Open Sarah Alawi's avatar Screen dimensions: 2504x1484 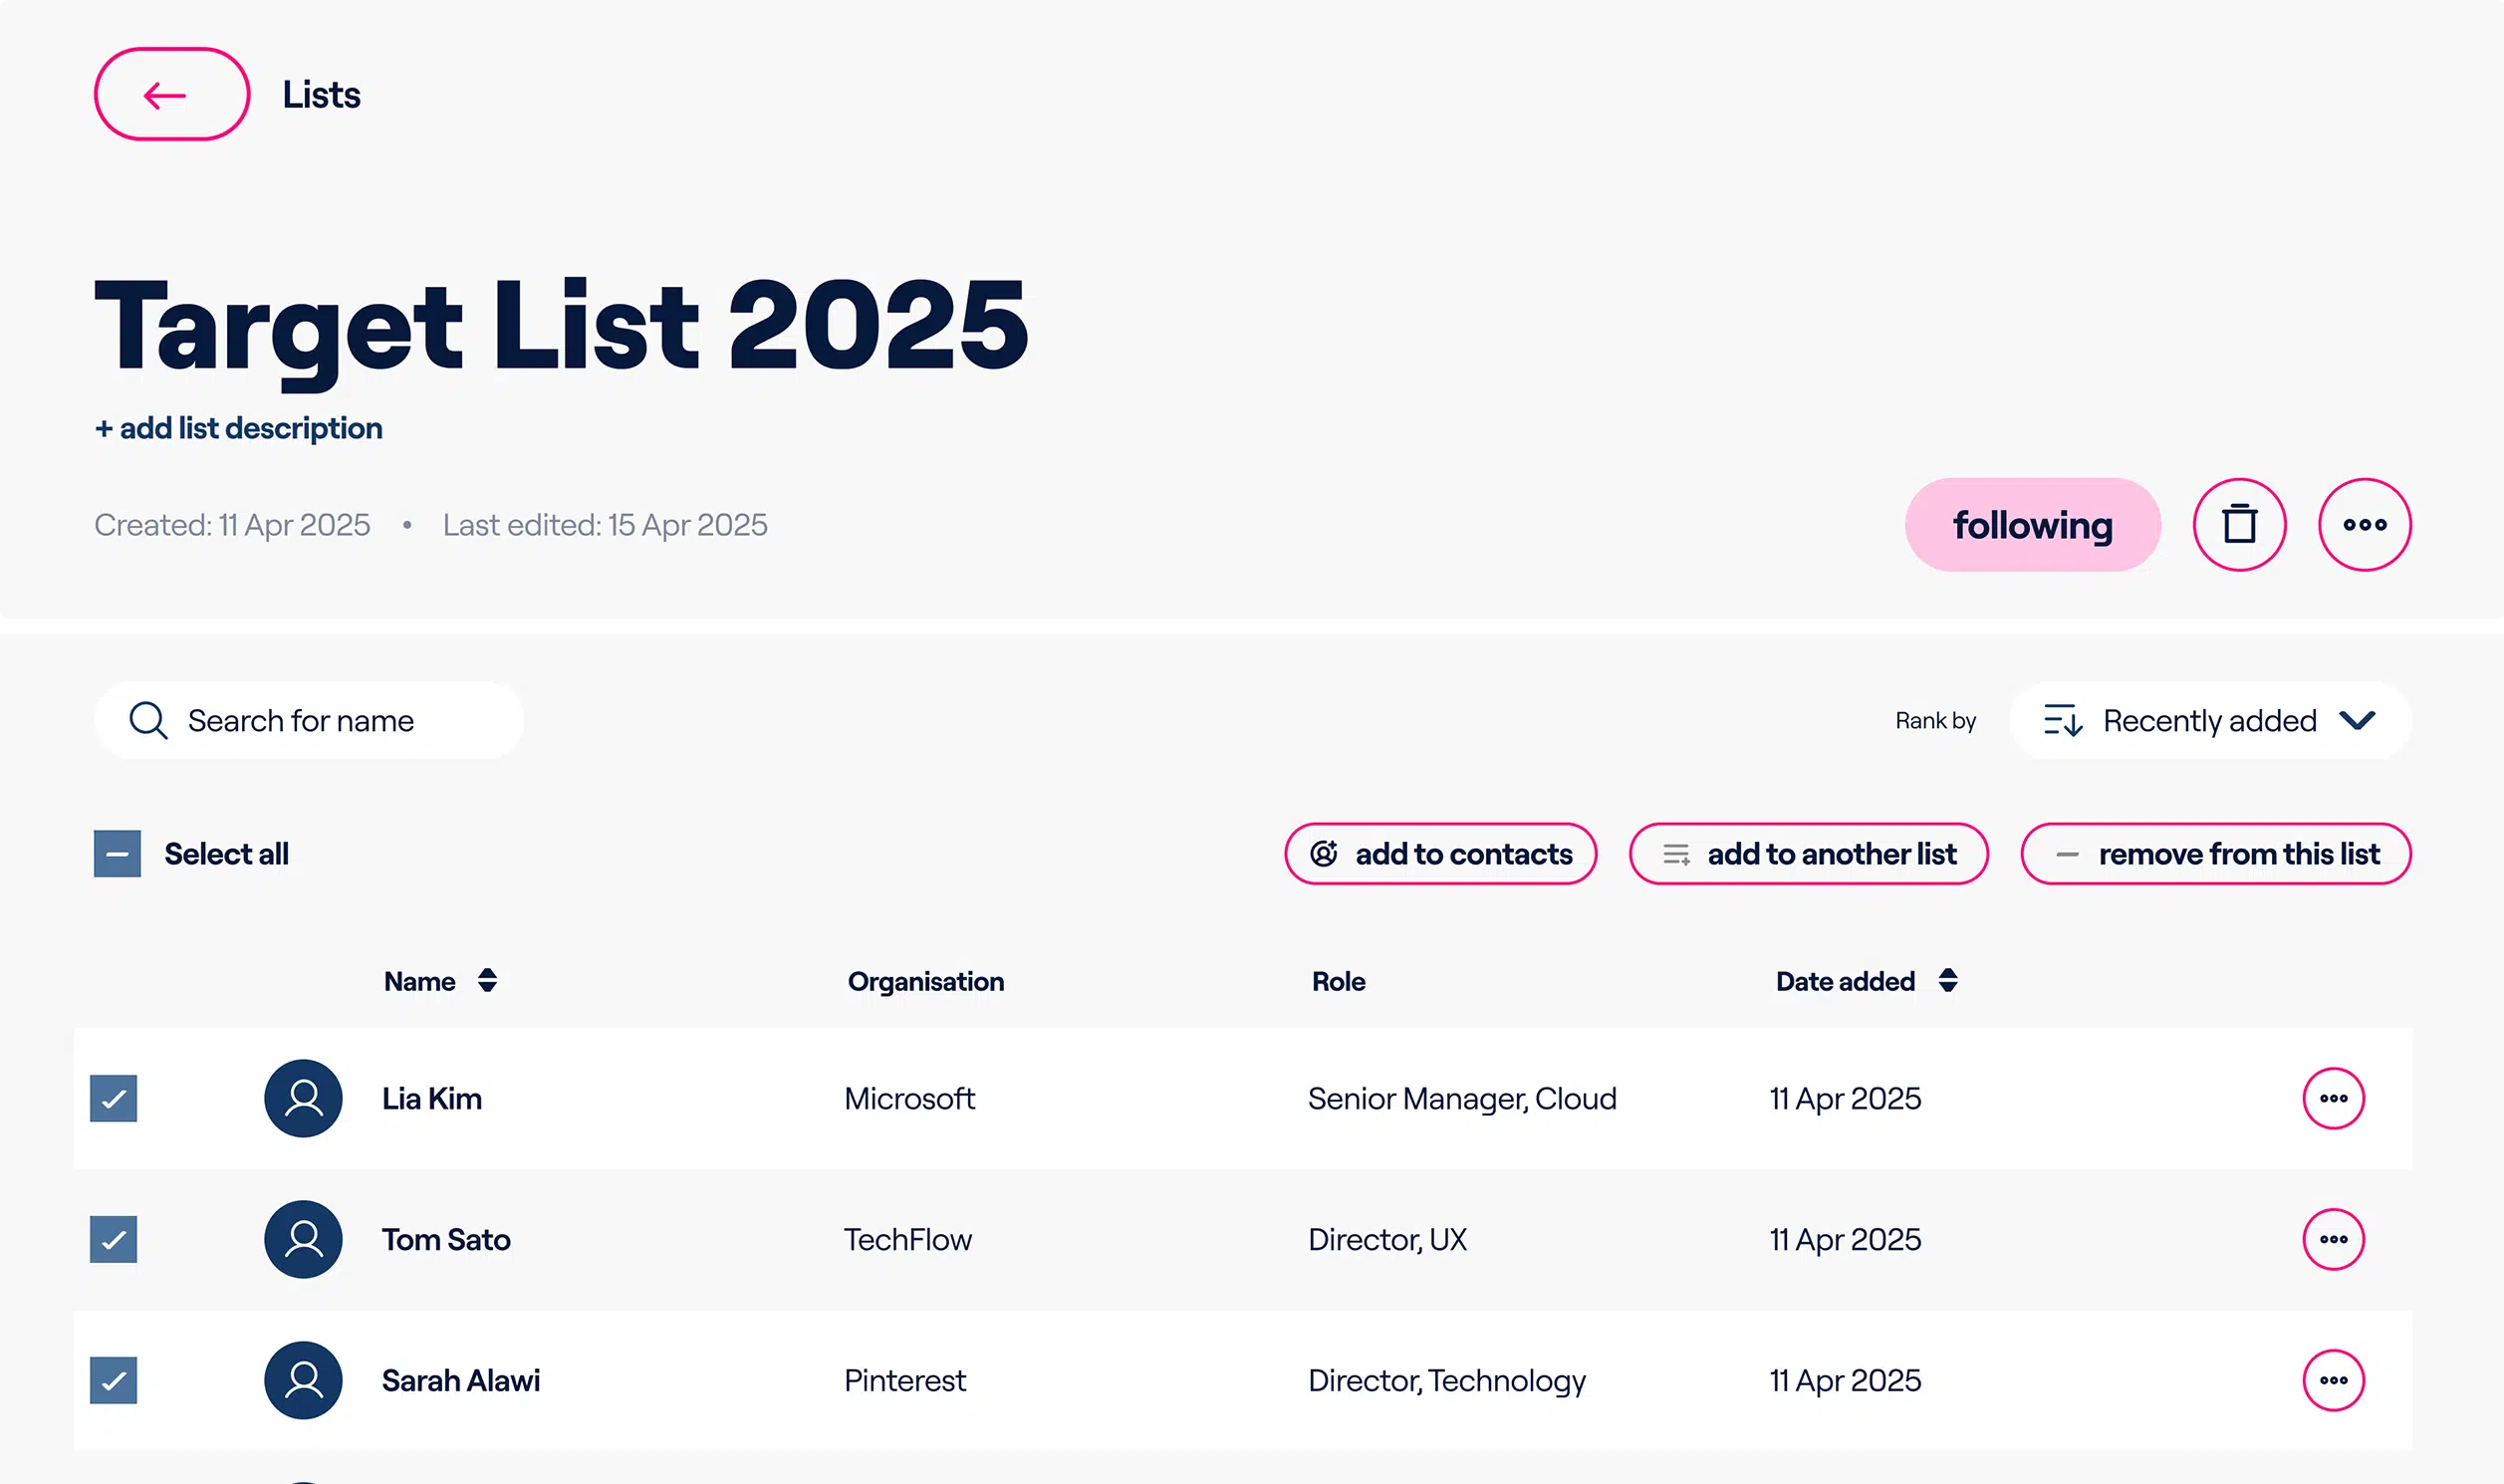click(303, 1380)
